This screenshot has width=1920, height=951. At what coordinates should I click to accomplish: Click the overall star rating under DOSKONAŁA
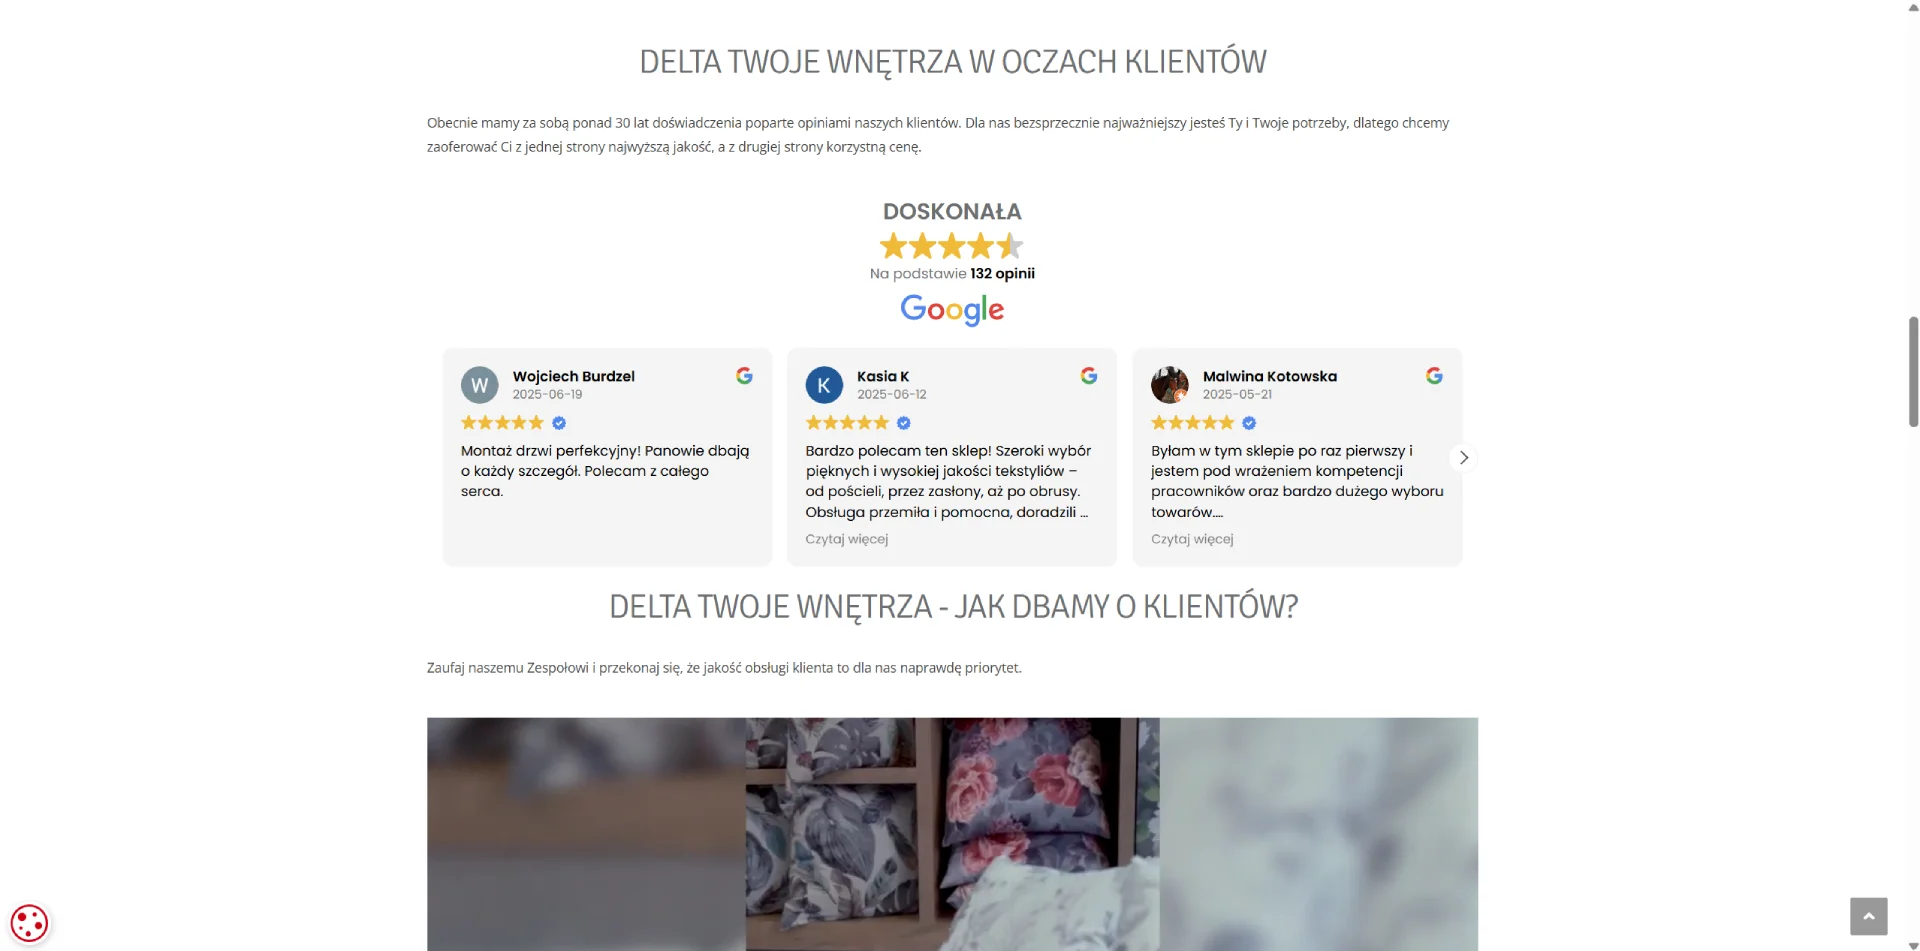[951, 246]
